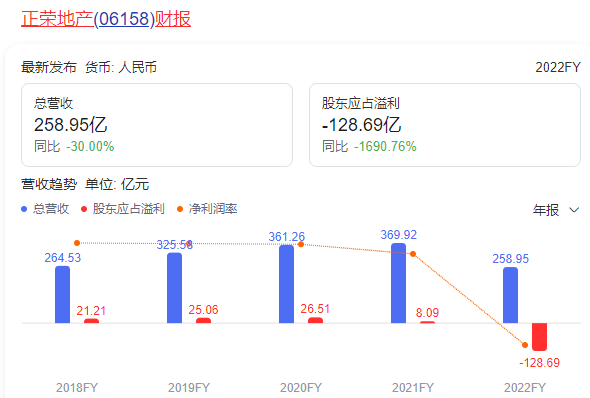Toggle the 总营收 legend series
Screen dimensions: 590x398
45,209
